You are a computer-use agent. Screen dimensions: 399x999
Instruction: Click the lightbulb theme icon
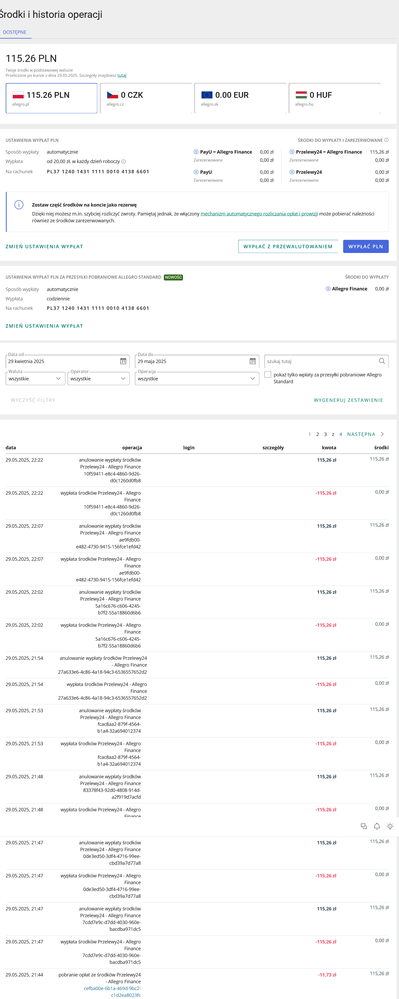point(389,826)
